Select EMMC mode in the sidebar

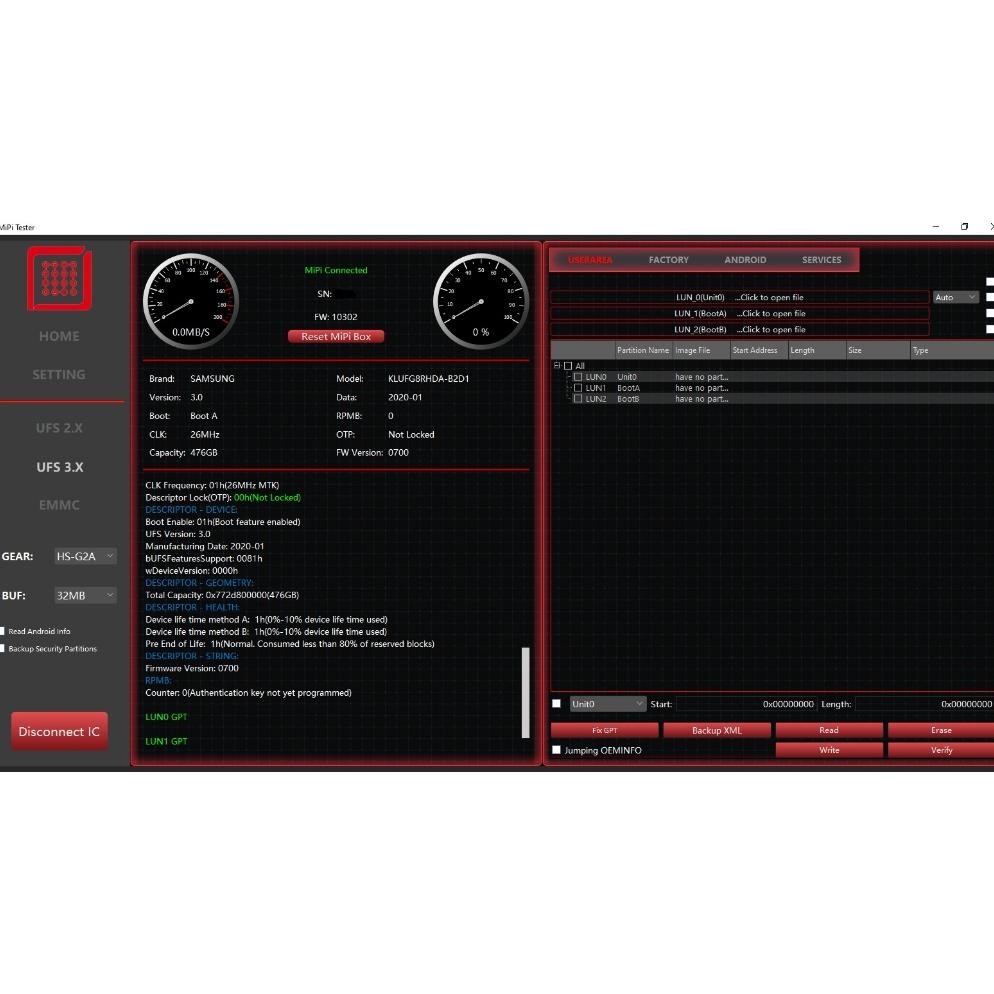click(58, 505)
